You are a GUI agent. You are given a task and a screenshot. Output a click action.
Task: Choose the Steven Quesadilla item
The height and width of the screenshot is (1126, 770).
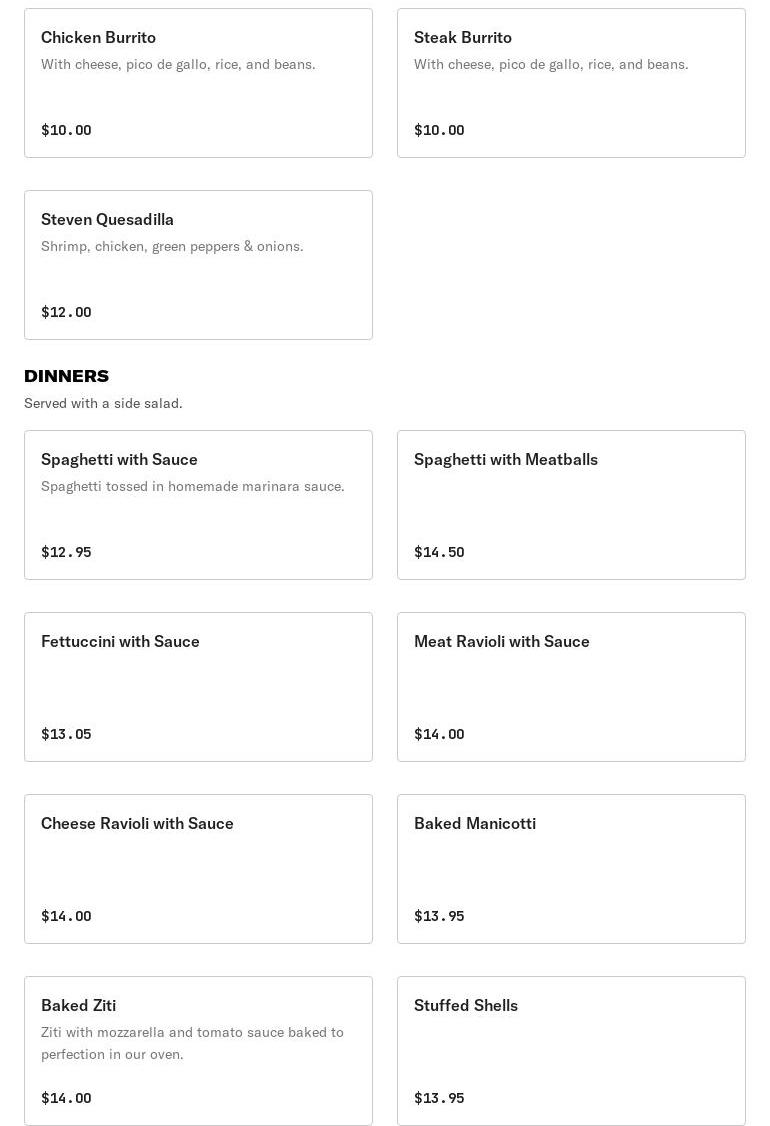click(198, 265)
